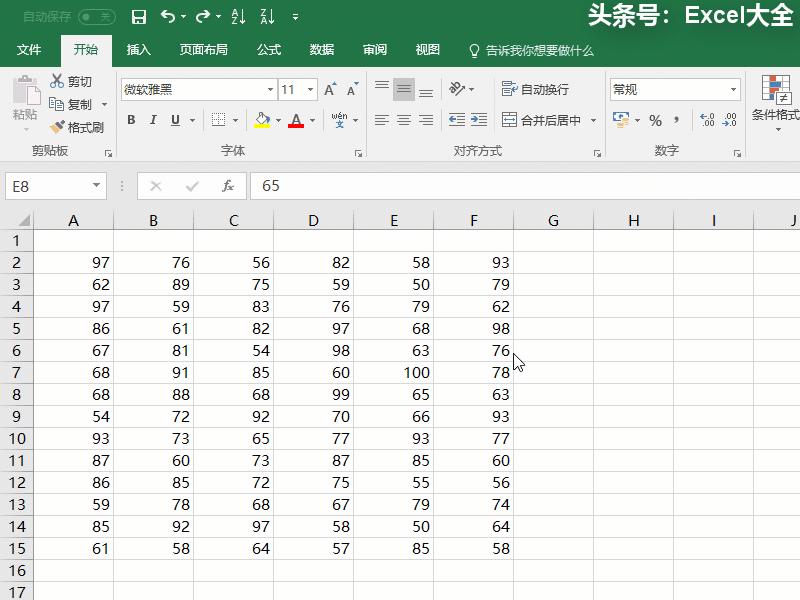Click the percent style icon
This screenshot has width=800, height=600.
click(655, 120)
